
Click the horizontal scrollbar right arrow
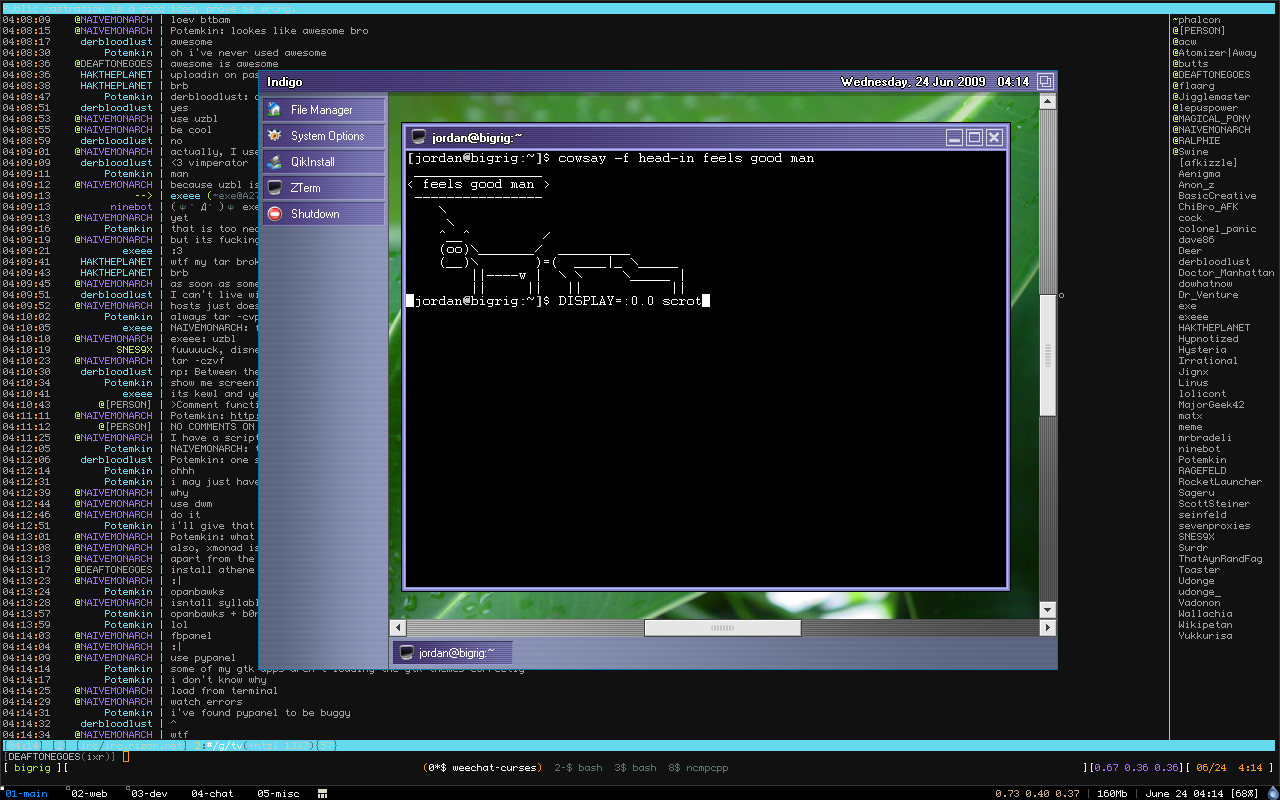point(1047,628)
